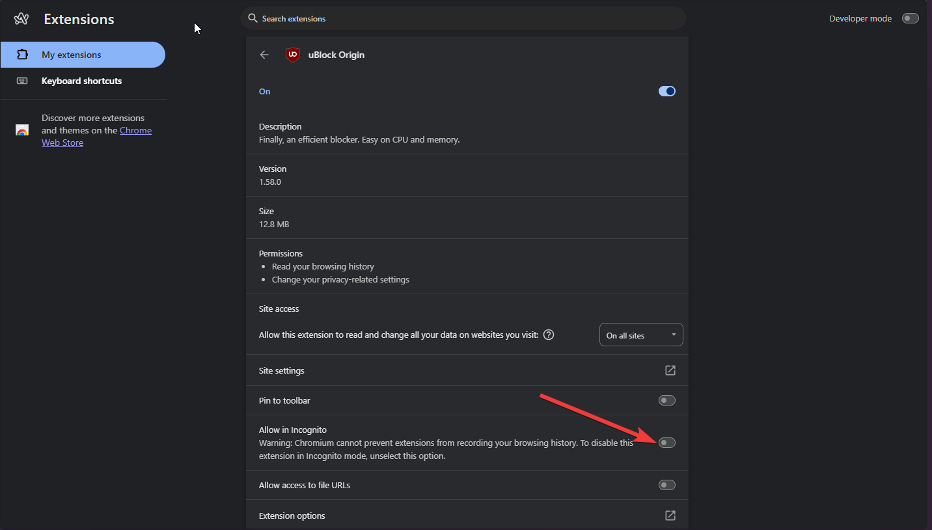This screenshot has height=530, width=932.
Task: Click the version number 1.58.0
Action: click(270, 182)
